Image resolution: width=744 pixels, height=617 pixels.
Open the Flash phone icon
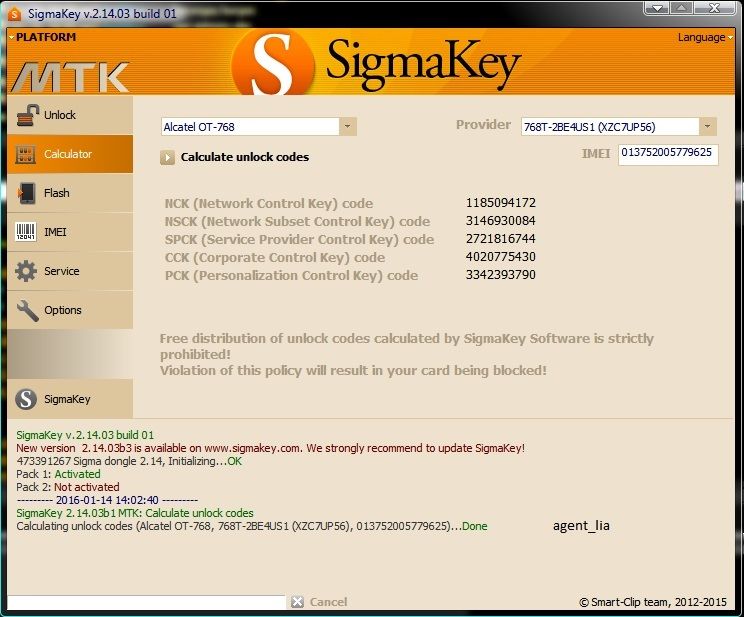pyautogui.click(x=26, y=193)
